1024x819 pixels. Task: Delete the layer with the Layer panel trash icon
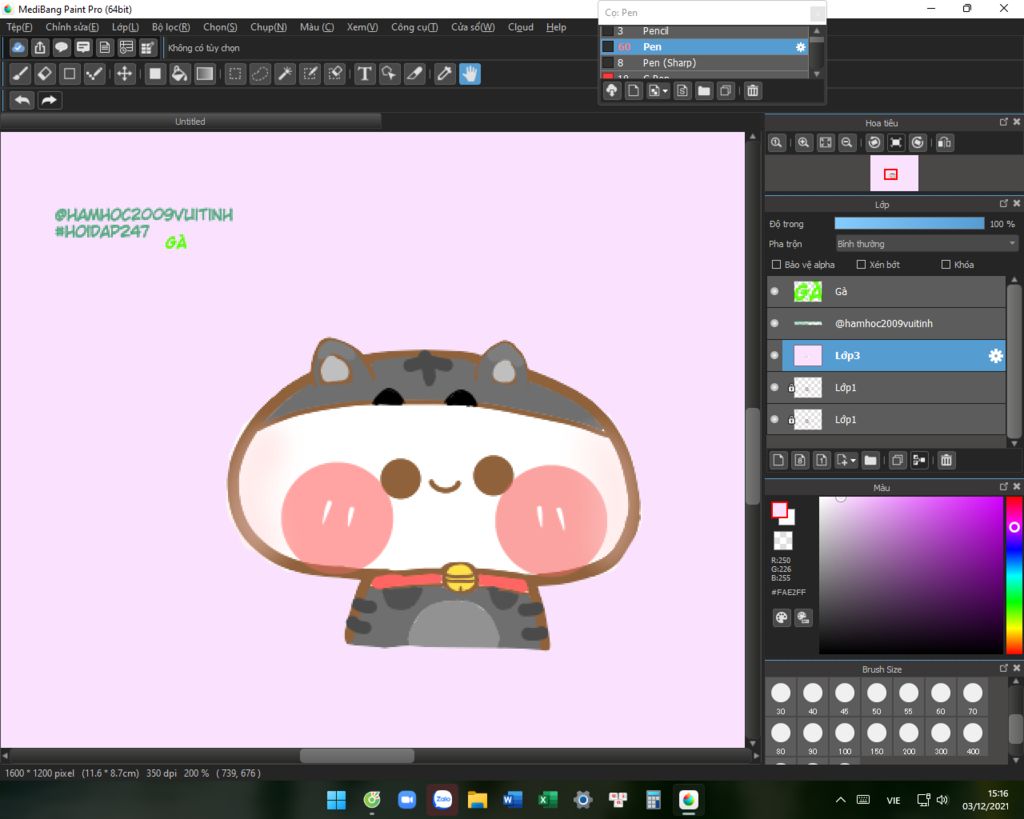pos(946,460)
